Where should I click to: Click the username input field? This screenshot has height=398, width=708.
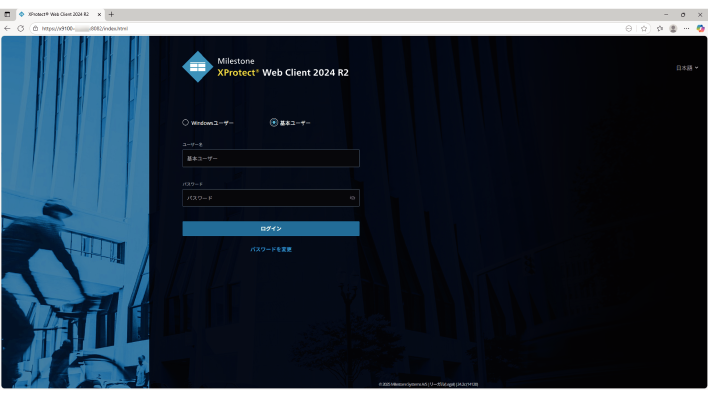(271, 158)
